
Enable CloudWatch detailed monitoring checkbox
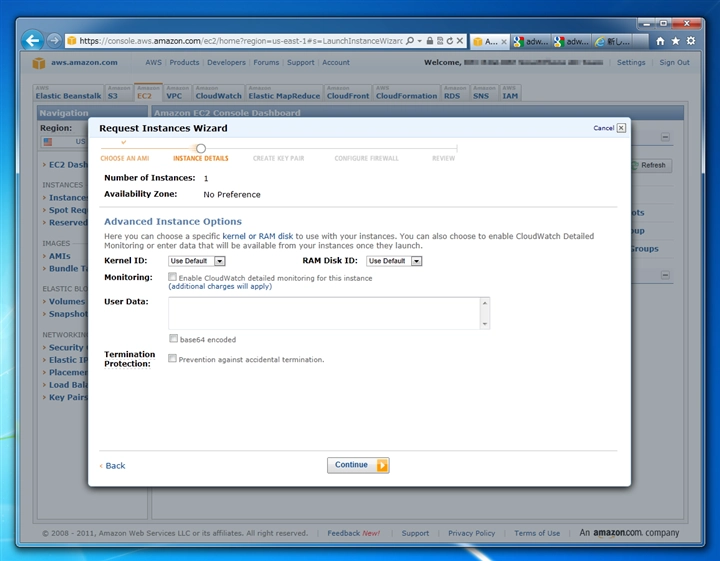(x=172, y=277)
